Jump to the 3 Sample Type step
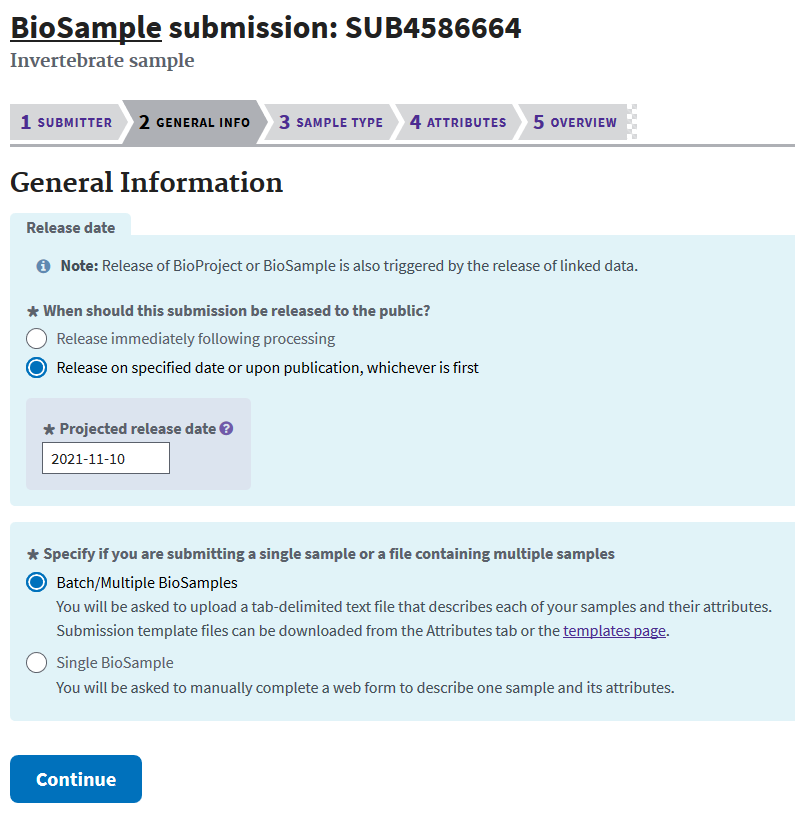The image size is (795, 816). pos(331,122)
